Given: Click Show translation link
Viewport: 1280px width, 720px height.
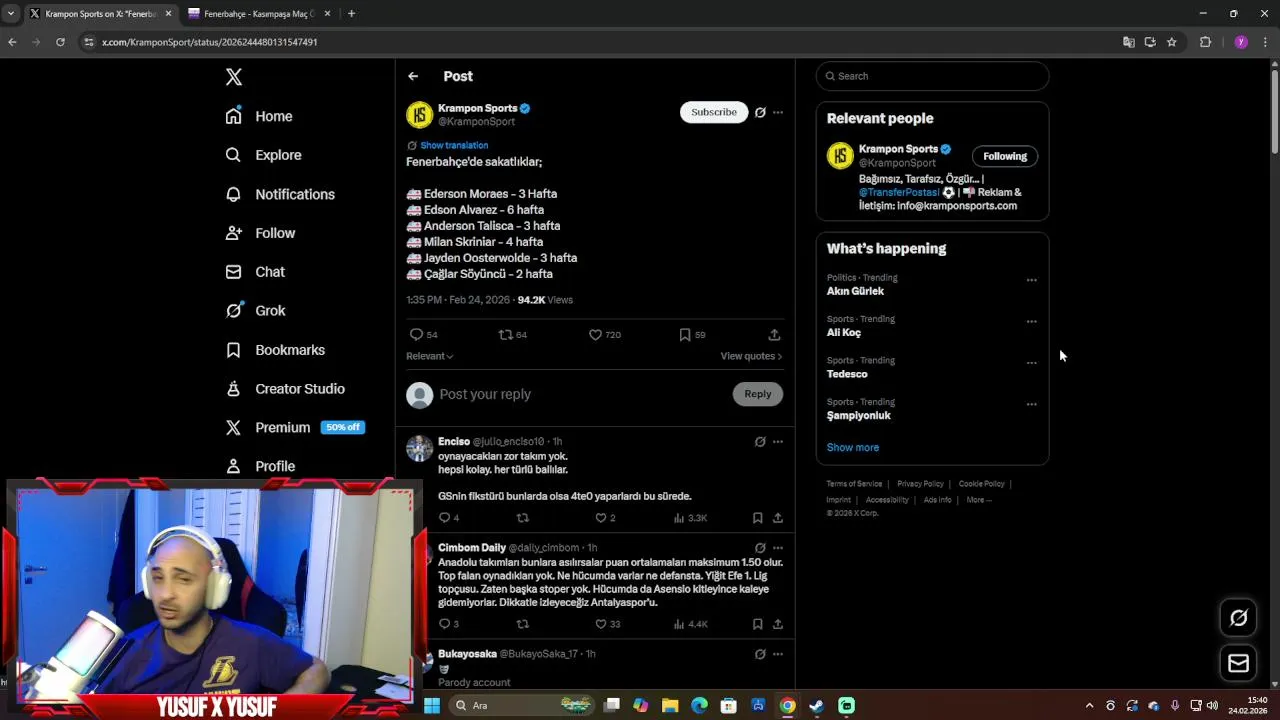Looking at the screenshot, I should (454, 145).
